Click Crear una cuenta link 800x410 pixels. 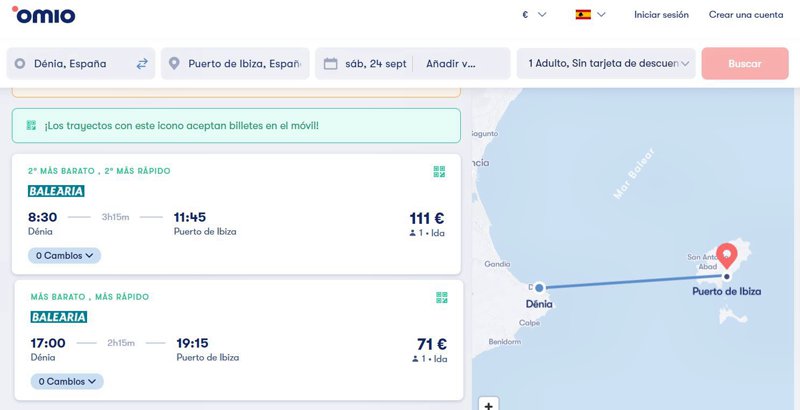pos(746,15)
